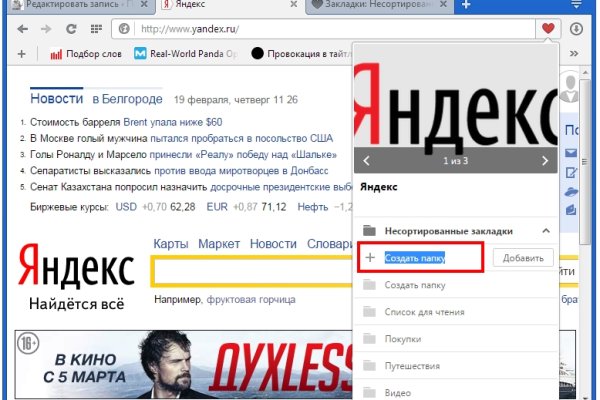
Task: Choose the Покупки folder
Action: tap(403, 339)
